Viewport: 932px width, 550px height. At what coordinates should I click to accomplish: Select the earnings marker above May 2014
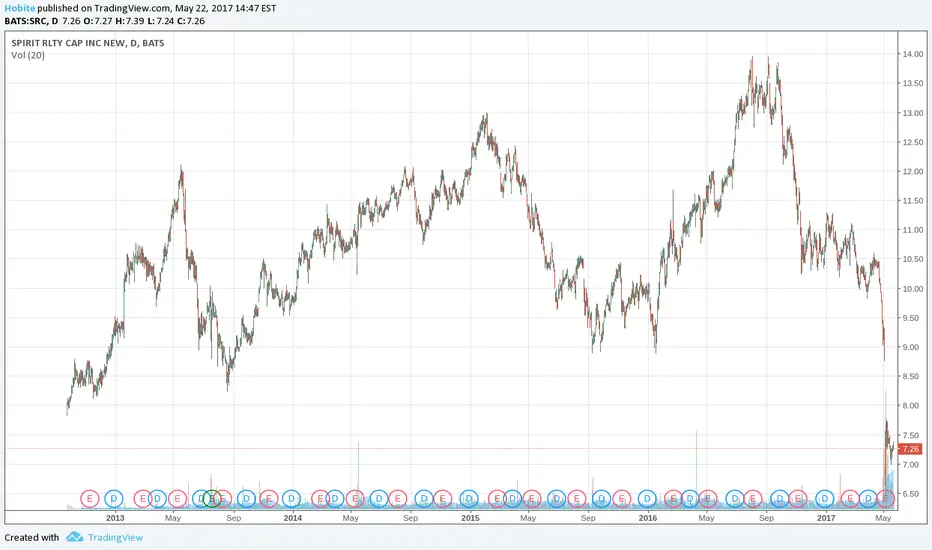(x=355, y=498)
